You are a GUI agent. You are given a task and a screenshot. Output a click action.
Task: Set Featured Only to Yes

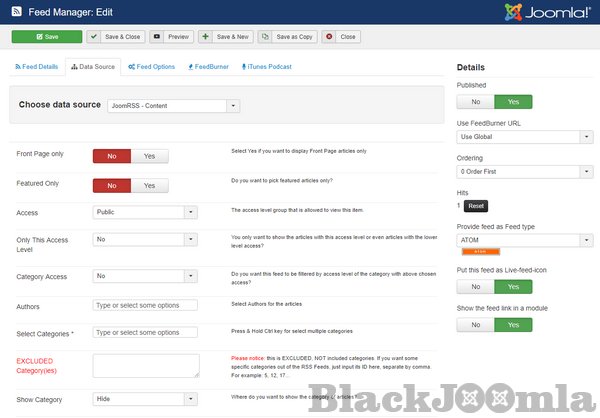pyautogui.click(x=149, y=185)
